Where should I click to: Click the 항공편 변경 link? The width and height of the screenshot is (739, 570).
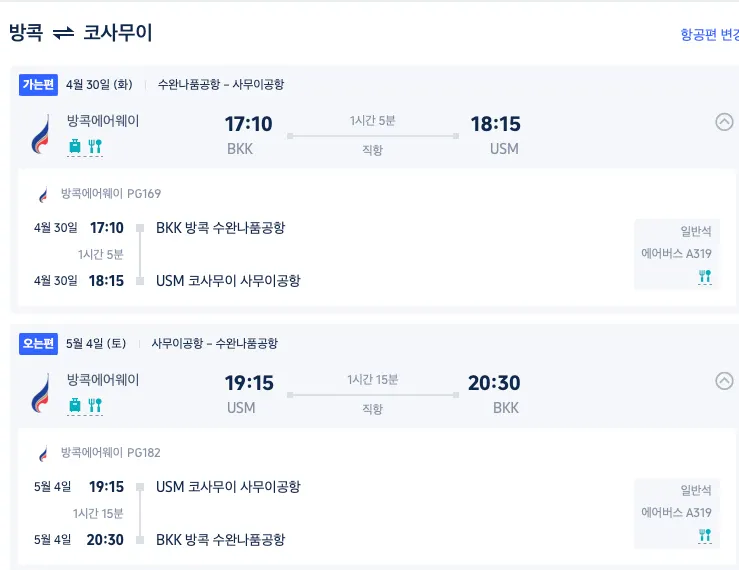709,35
